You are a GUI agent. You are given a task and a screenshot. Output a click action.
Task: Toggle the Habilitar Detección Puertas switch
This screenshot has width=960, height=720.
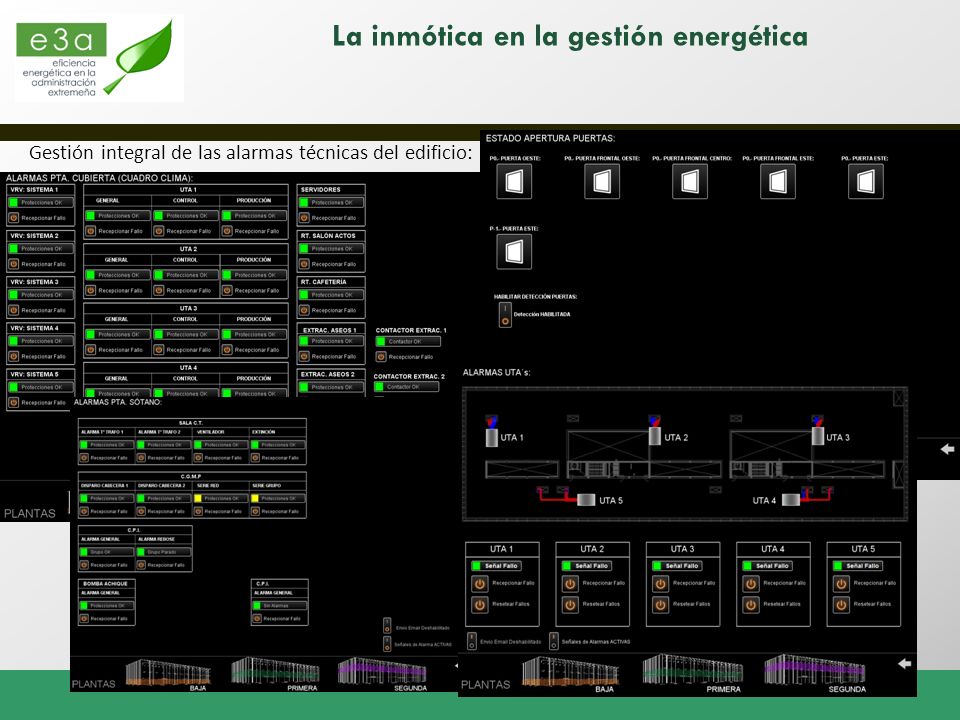pyautogui.click(x=505, y=315)
